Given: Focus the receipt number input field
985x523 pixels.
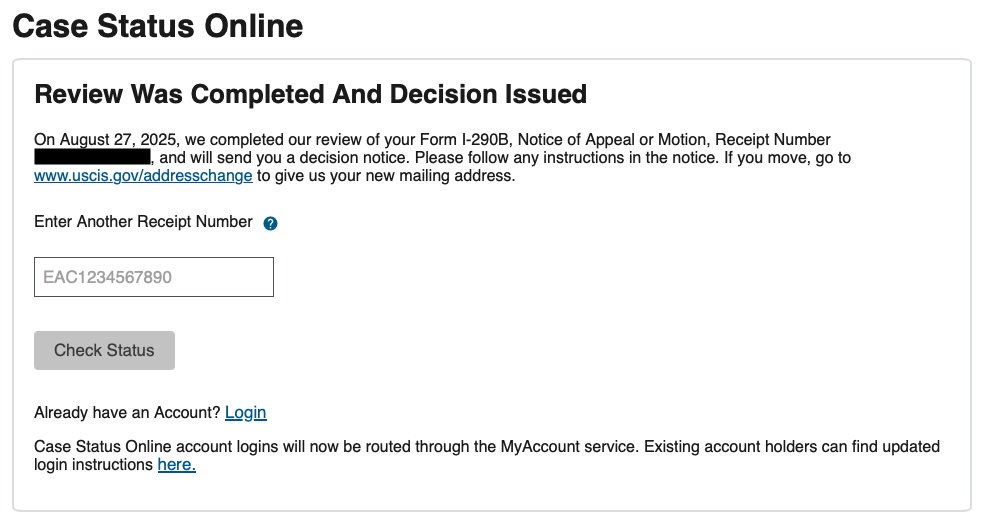Looking at the screenshot, I should pos(153,277).
